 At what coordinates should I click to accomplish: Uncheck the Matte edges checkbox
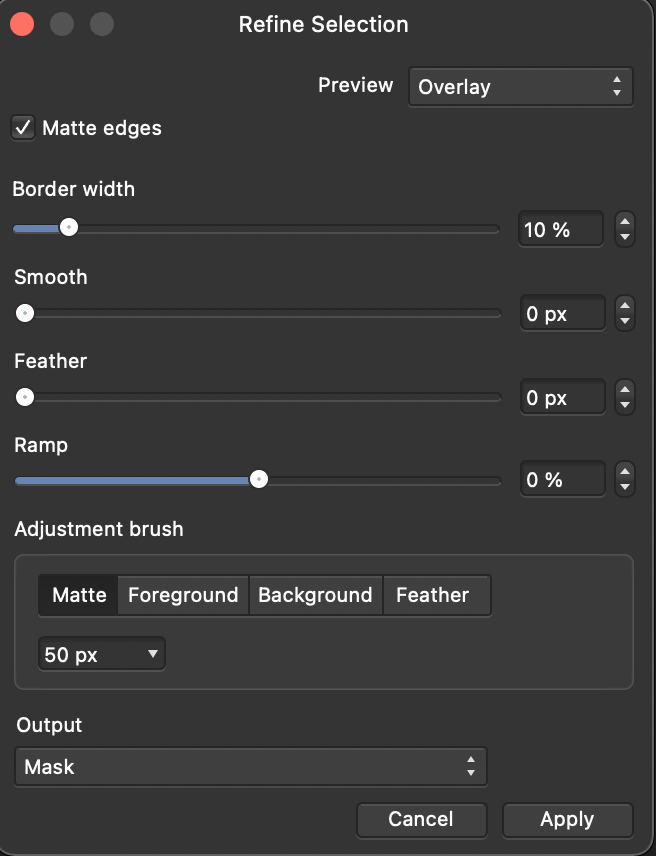tap(24, 128)
